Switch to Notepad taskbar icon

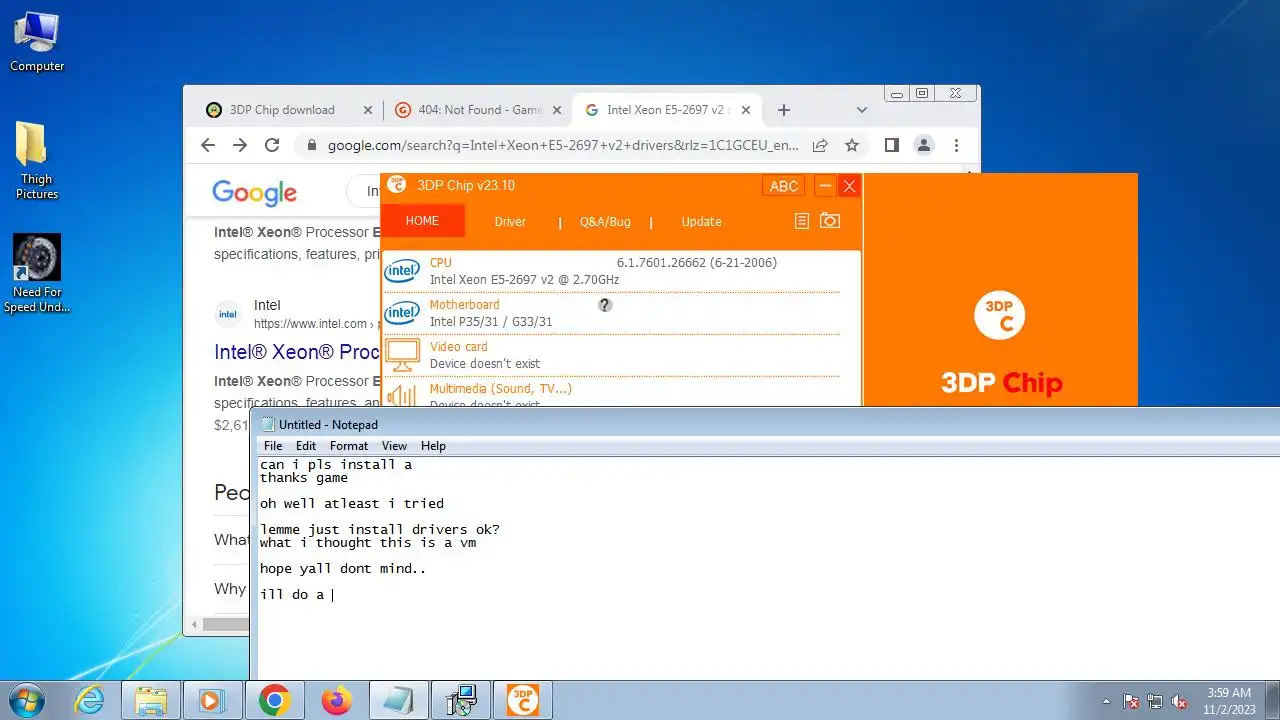click(399, 700)
